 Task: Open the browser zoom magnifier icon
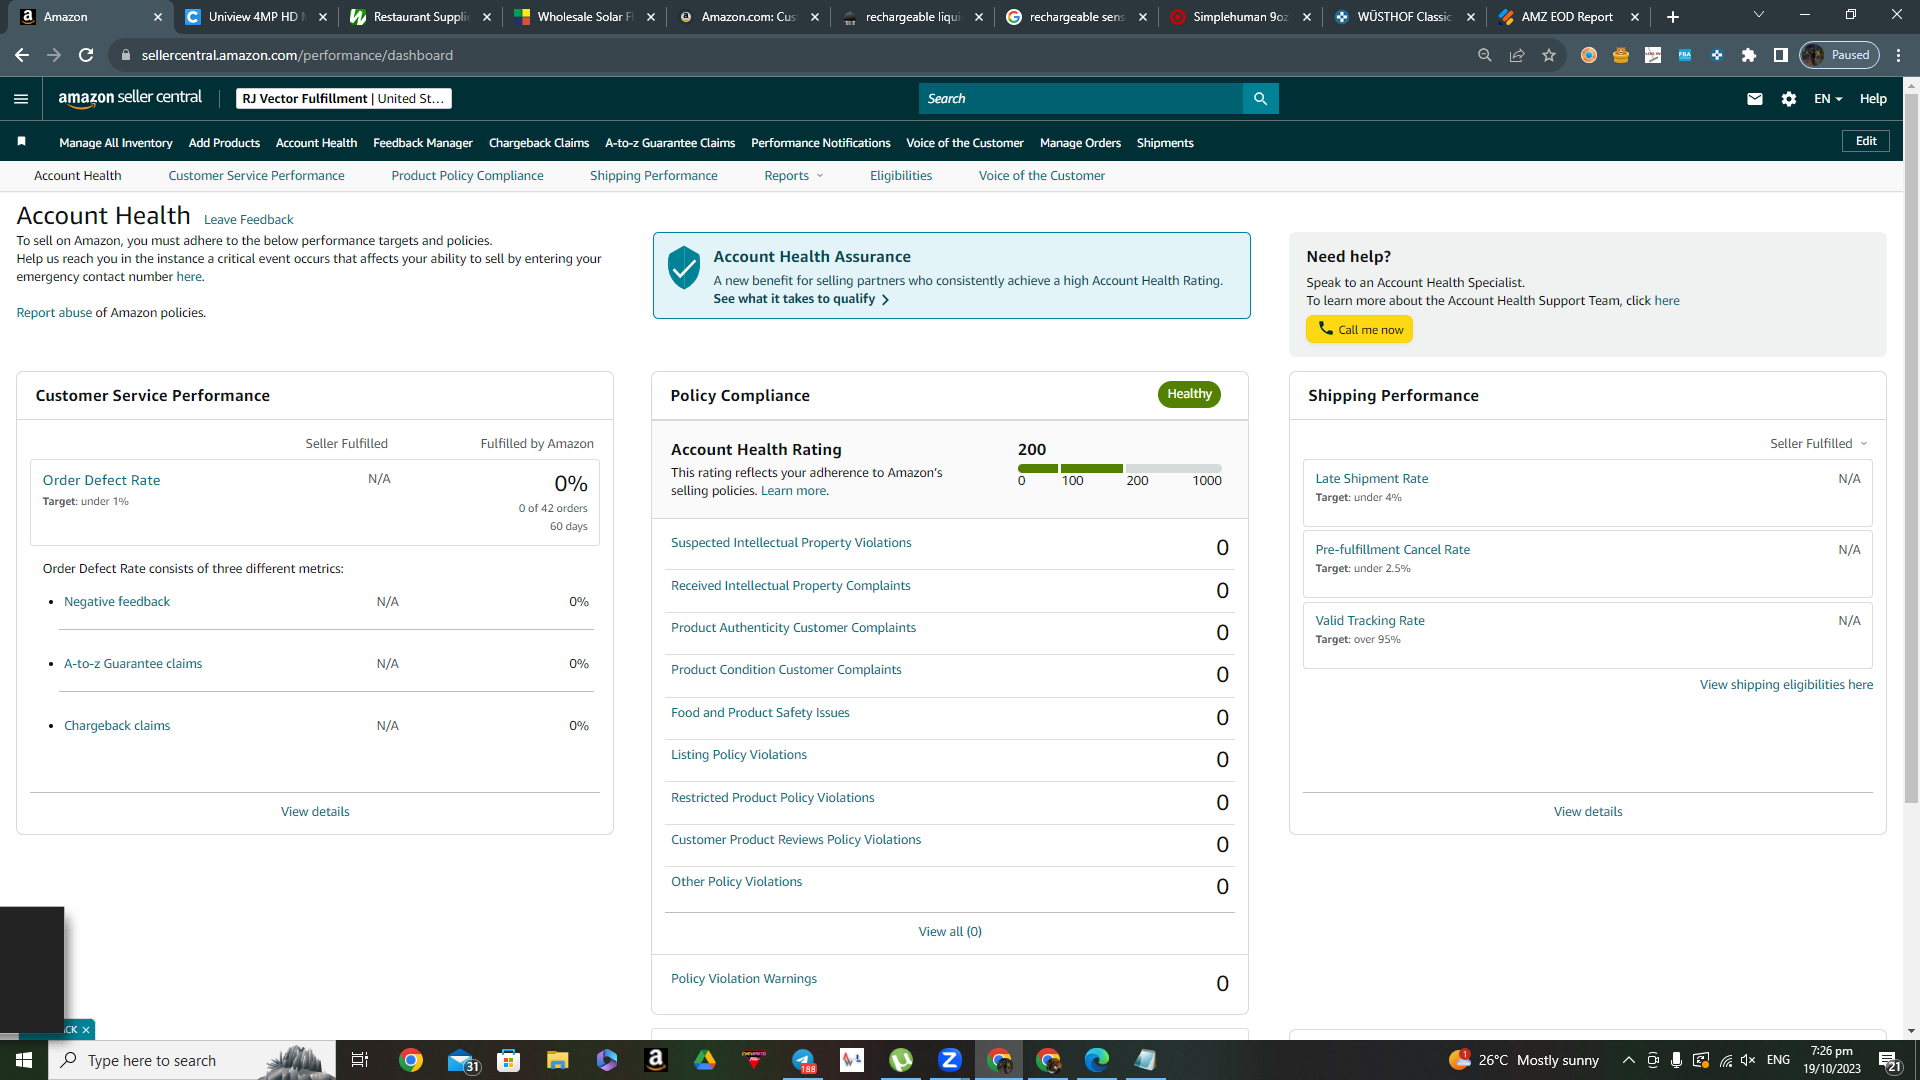pos(1485,55)
